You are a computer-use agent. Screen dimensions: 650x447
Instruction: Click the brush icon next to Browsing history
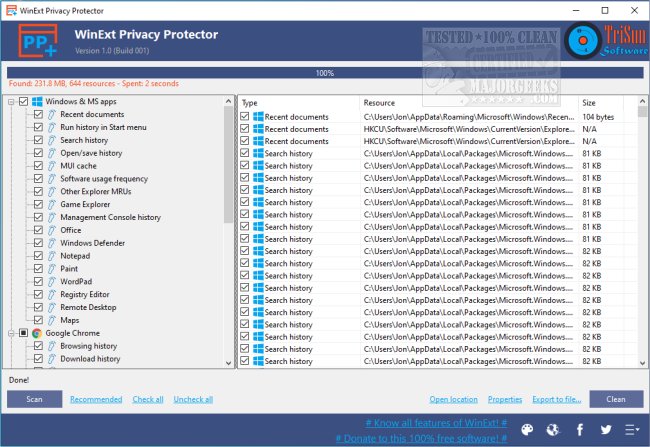(x=51, y=346)
